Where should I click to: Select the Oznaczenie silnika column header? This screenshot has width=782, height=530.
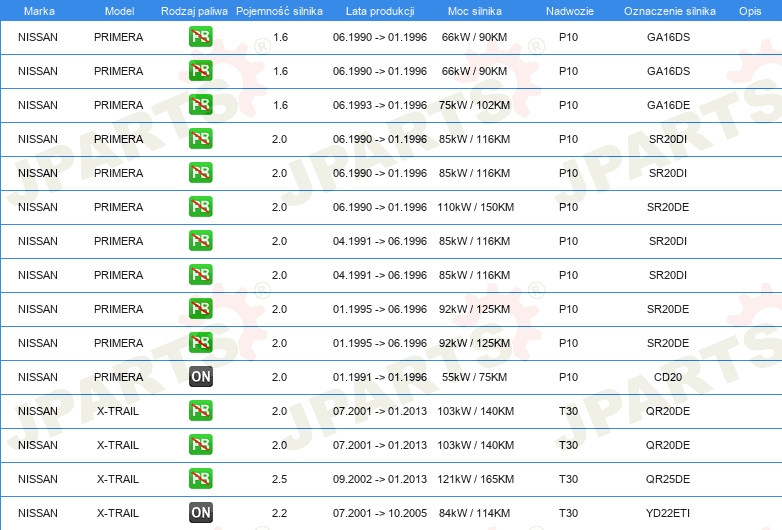coord(669,11)
